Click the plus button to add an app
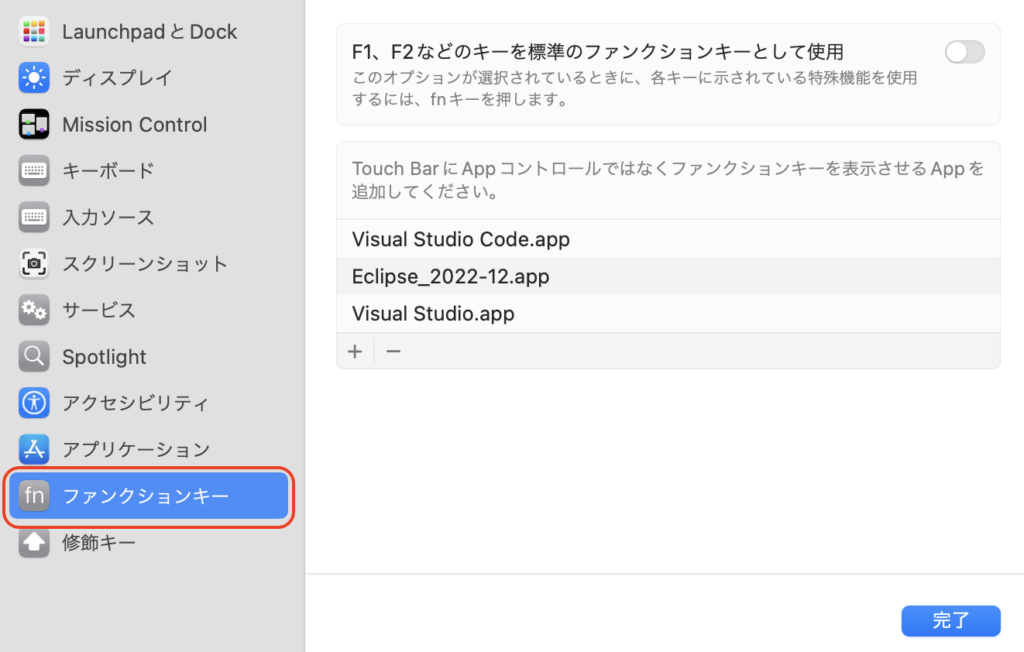 pos(355,351)
